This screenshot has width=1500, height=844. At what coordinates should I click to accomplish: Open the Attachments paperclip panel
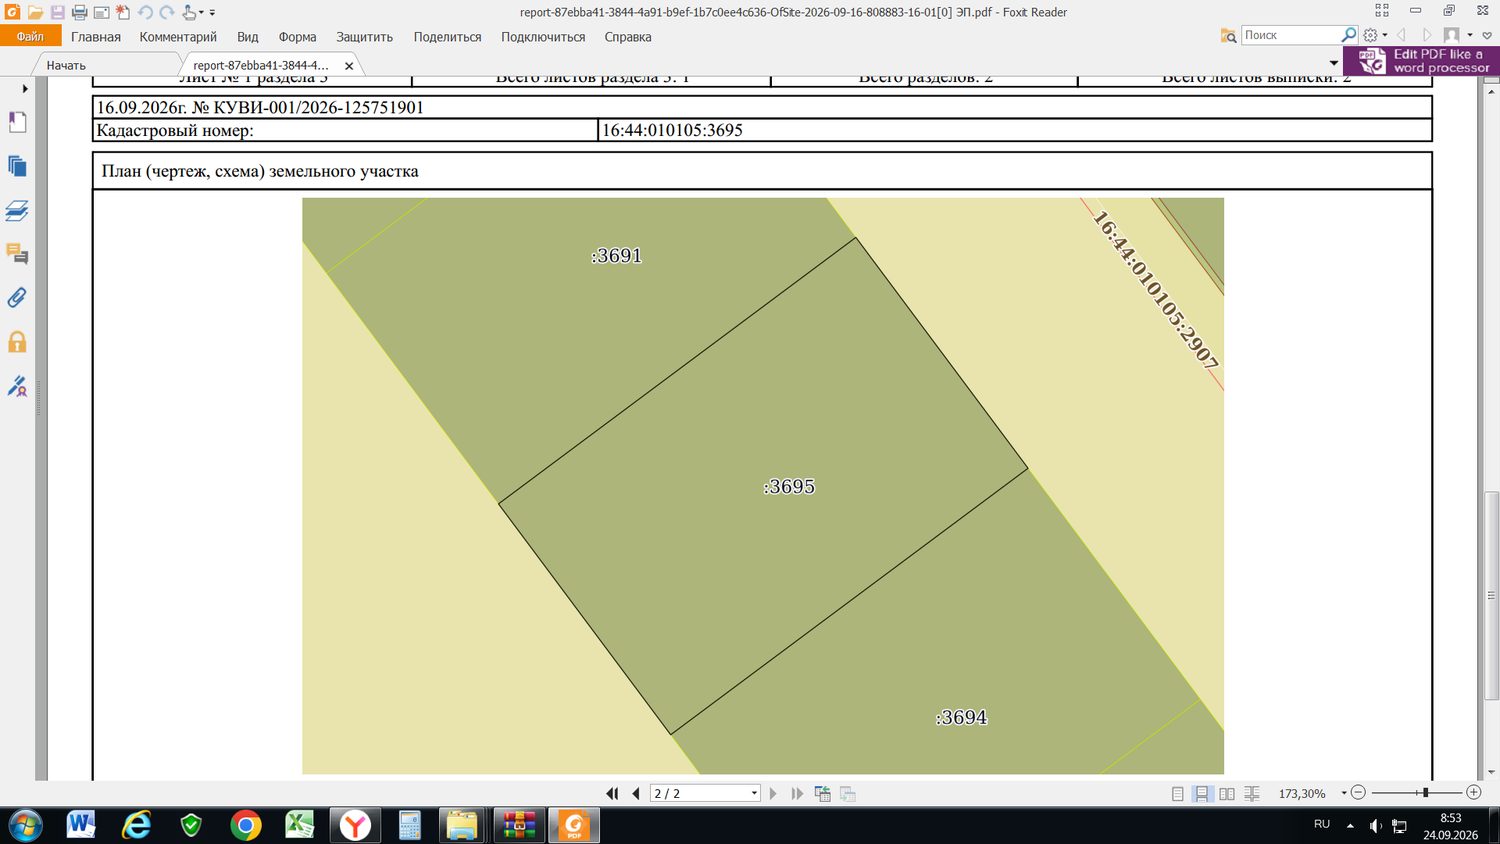click(17, 298)
